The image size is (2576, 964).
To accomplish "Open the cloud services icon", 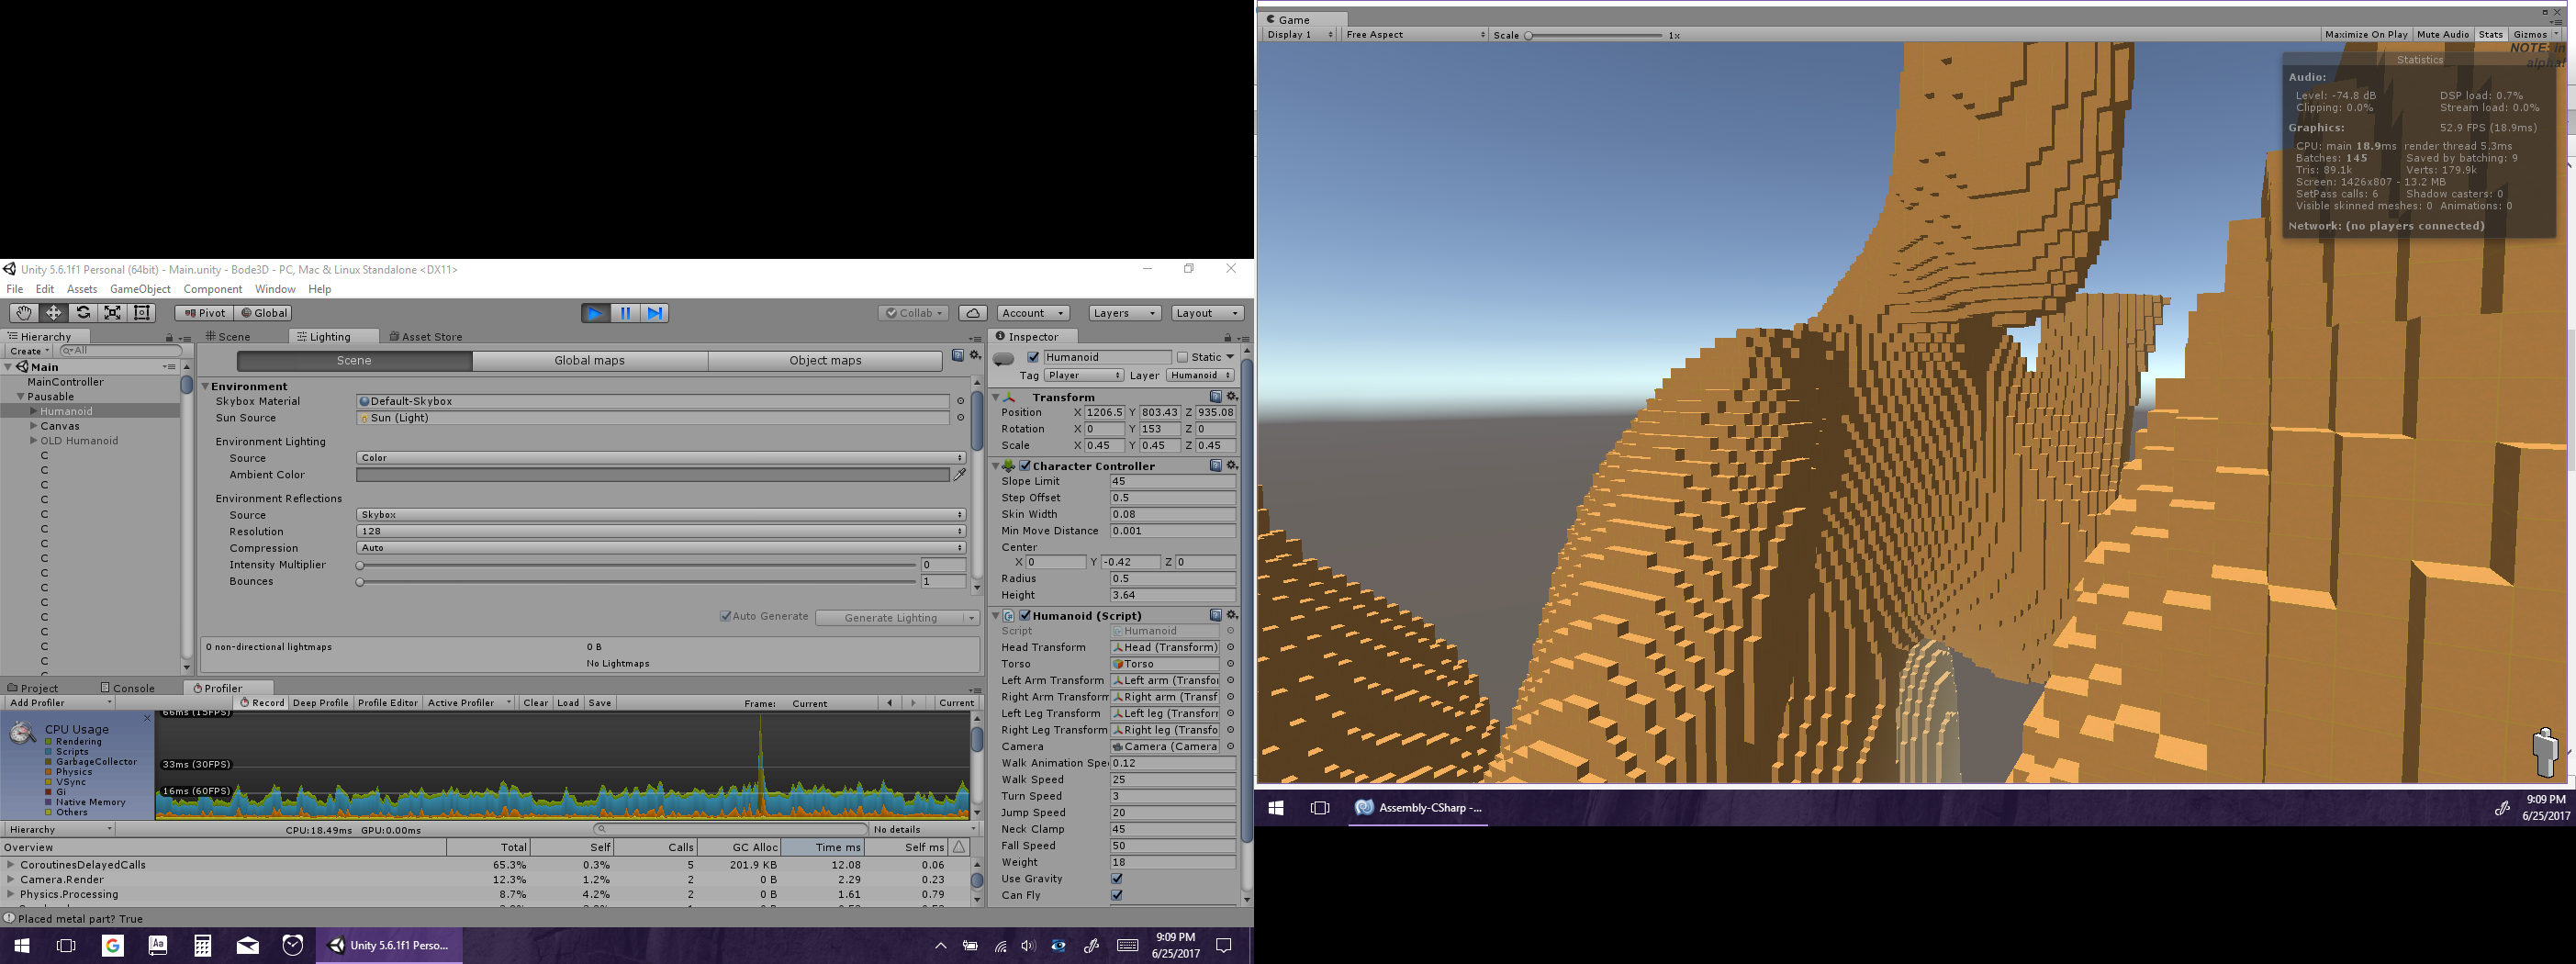I will [x=972, y=313].
